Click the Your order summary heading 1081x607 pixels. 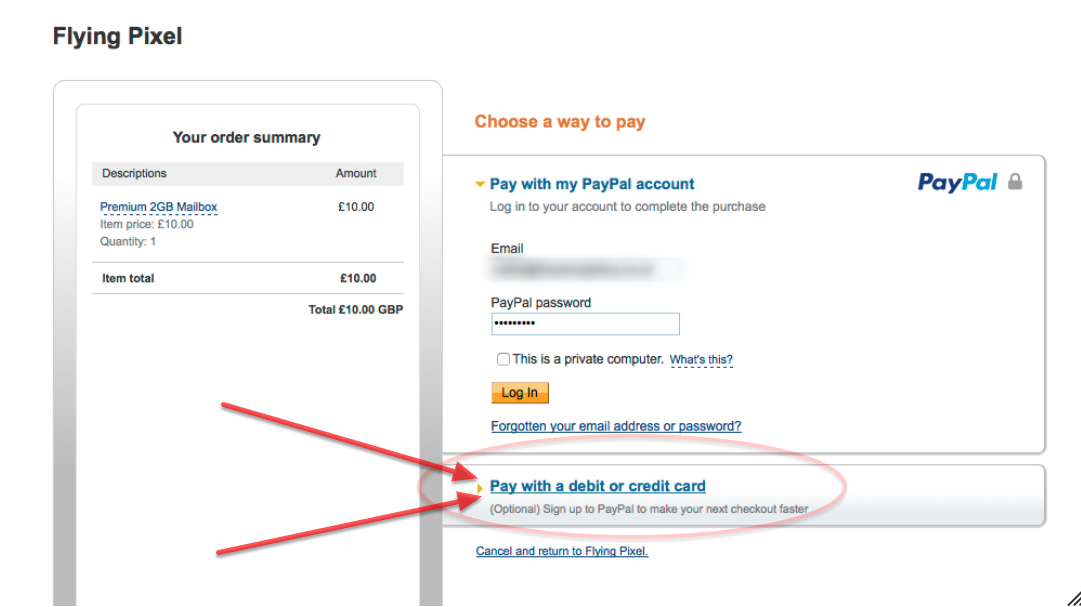pyautogui.click(x=246, y=137)
